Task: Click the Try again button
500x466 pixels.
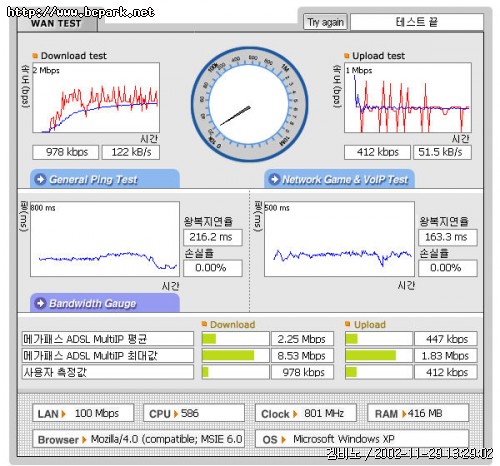Action: (325, 22)
